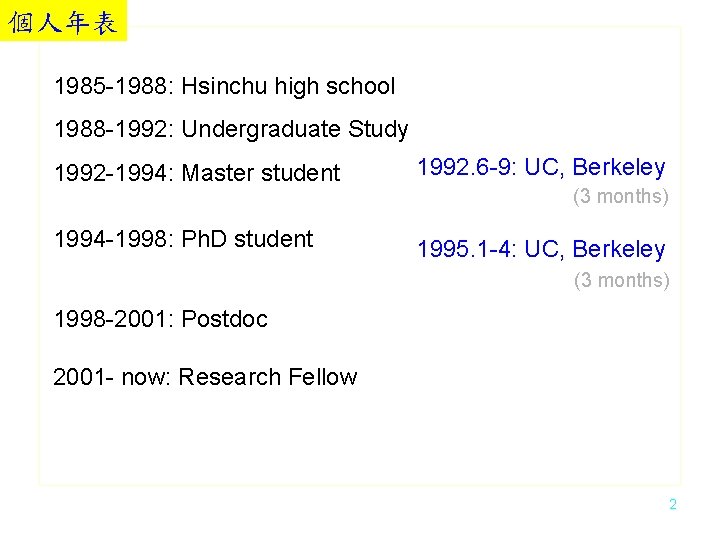Click '(3 months)' below the 1995.1-4 entry
This screenshot has height=540, width=720.
tap(620, 280)
